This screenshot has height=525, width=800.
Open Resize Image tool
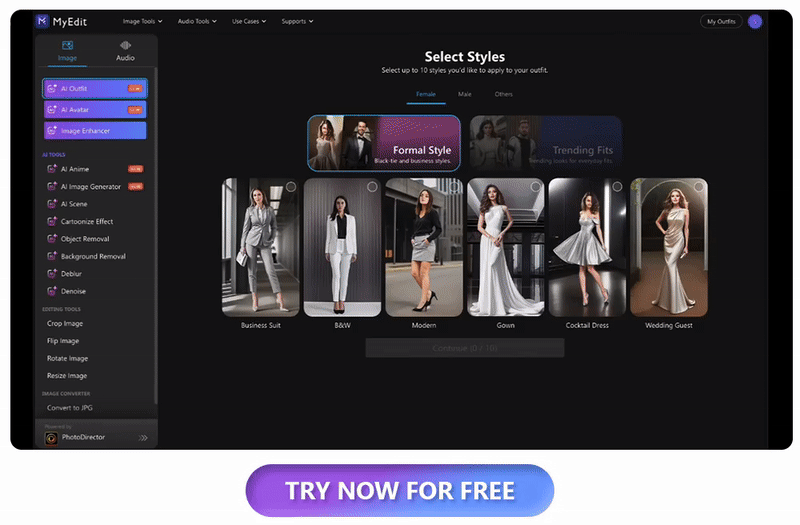click(x=67, y=376)
